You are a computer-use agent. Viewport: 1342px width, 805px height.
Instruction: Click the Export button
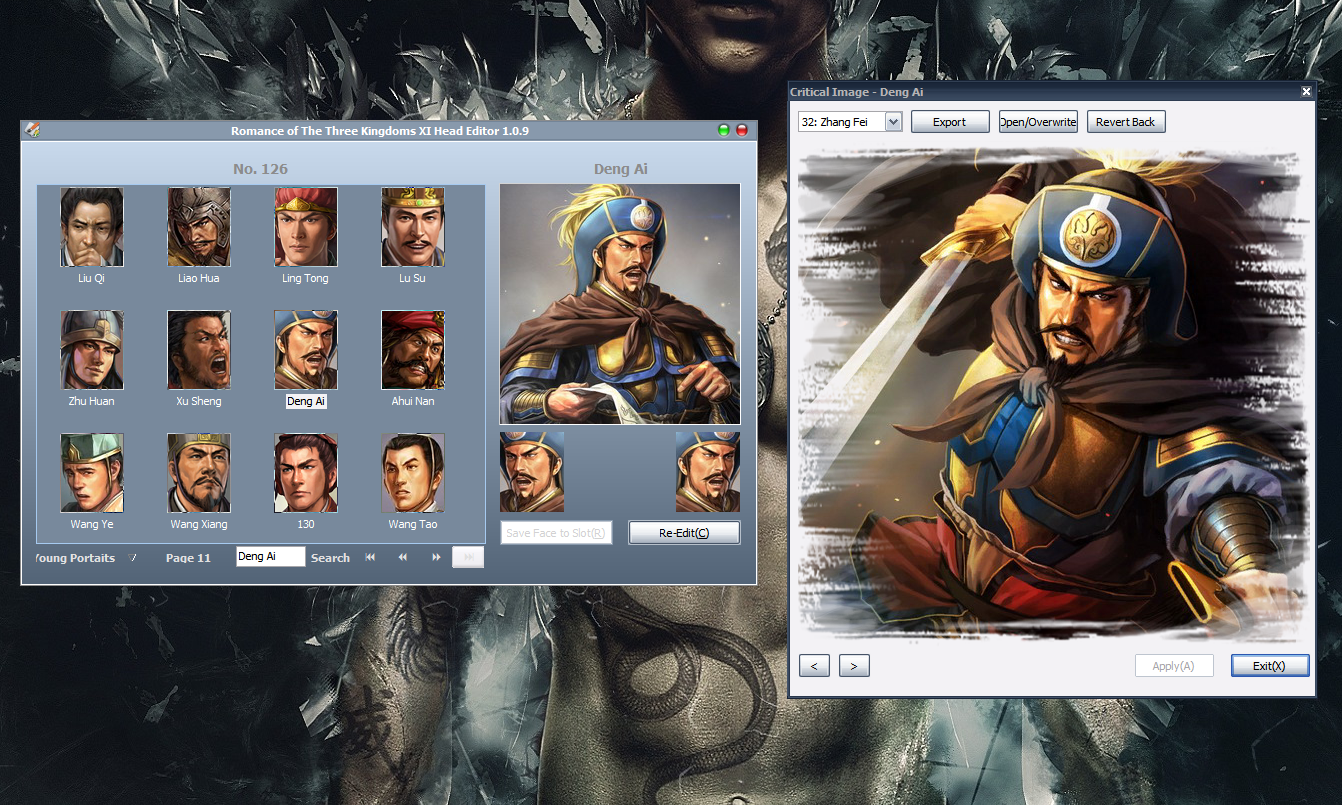[x=950, y=122]
